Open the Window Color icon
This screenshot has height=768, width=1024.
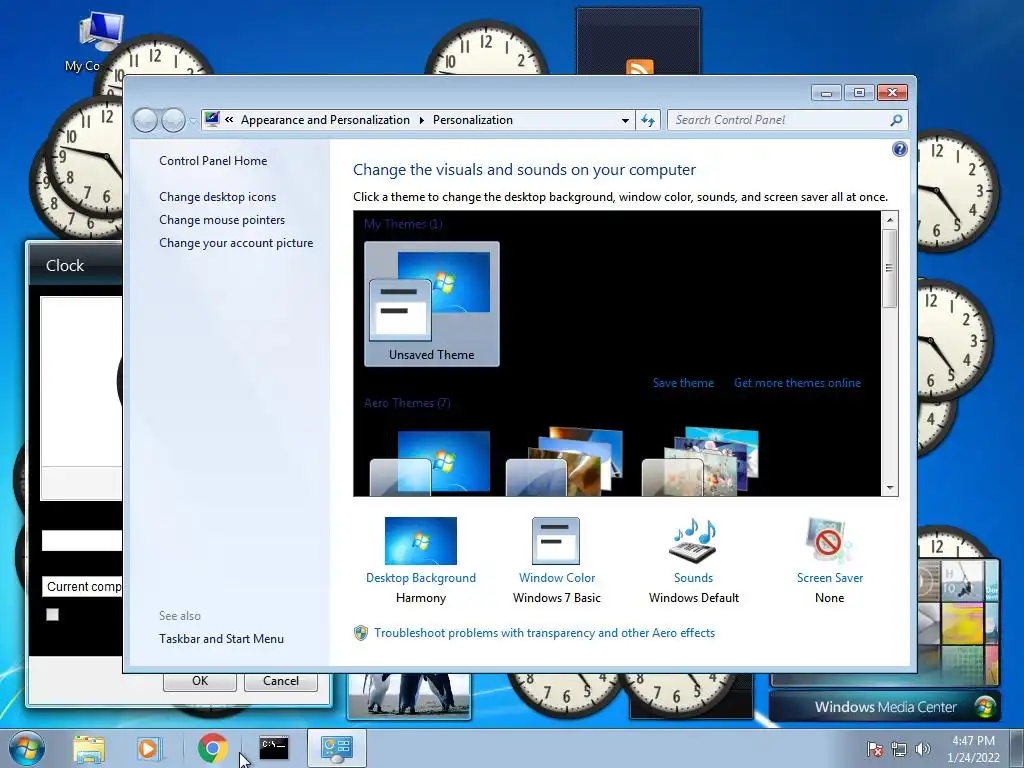[x=556, y=541]
